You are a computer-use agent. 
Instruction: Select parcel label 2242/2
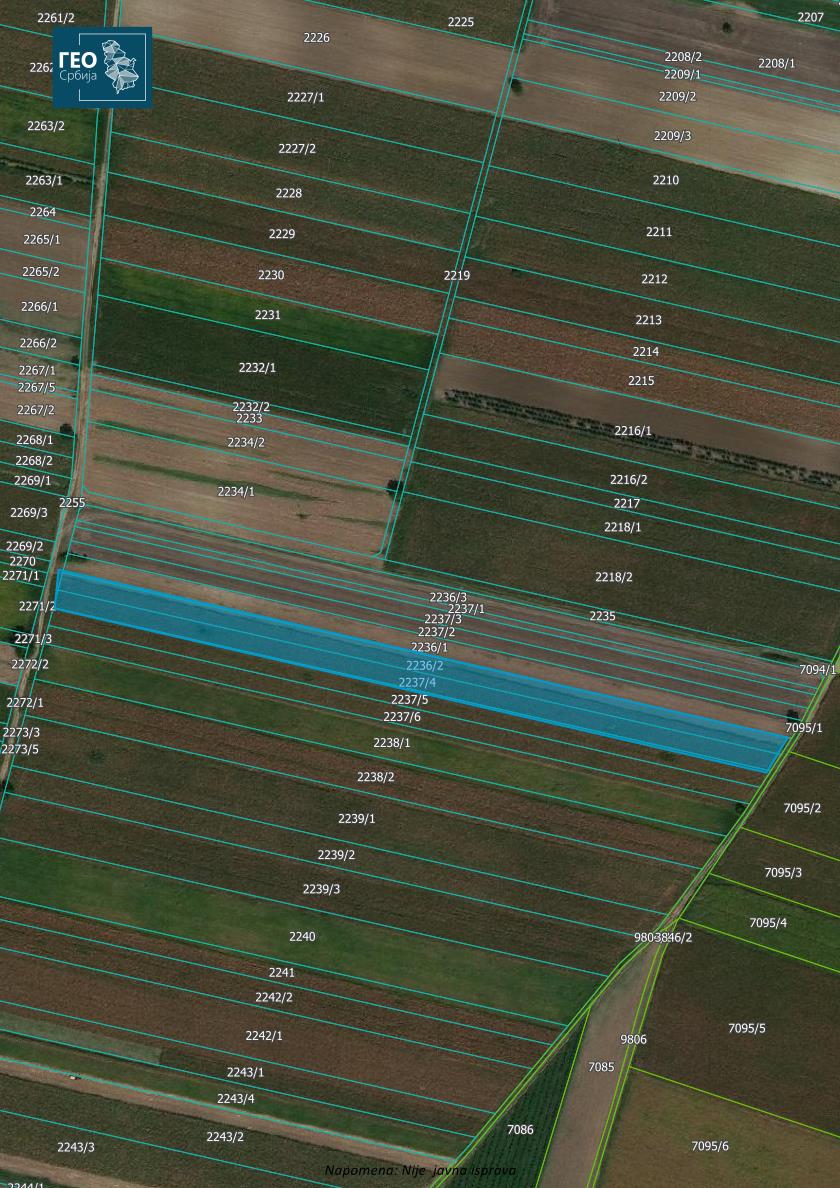click(x=273, y=996)
